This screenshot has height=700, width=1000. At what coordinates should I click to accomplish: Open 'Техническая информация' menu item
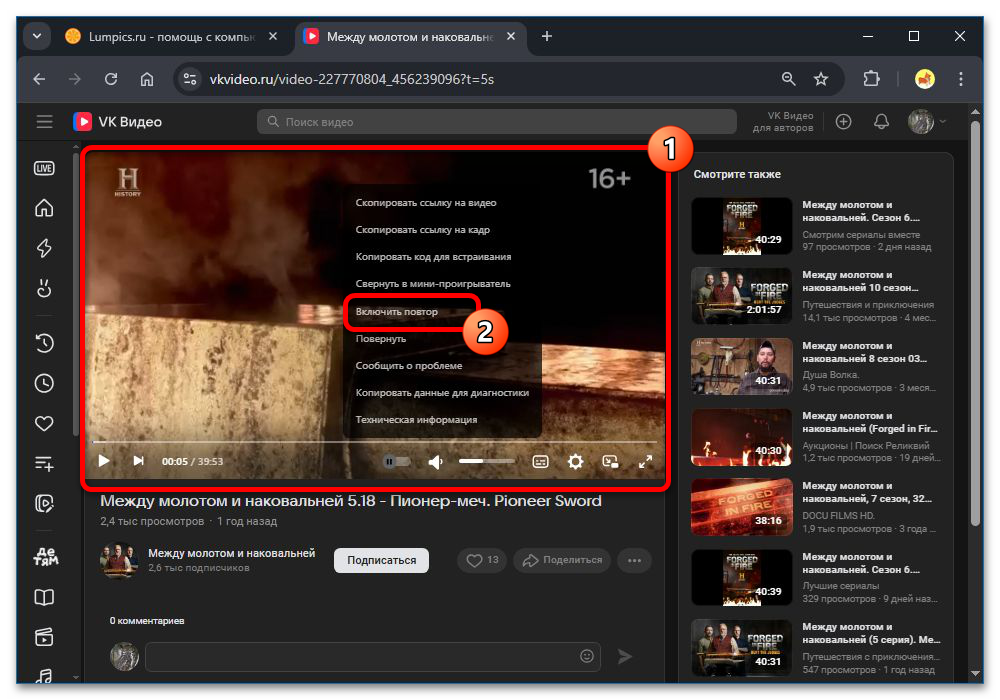tap(416, 419)
